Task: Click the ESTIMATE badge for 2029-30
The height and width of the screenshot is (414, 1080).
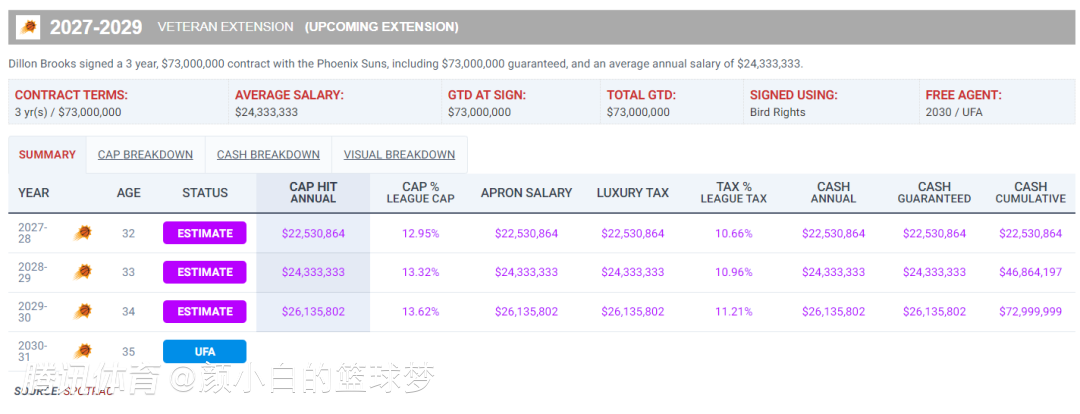Action: (205, 311)
